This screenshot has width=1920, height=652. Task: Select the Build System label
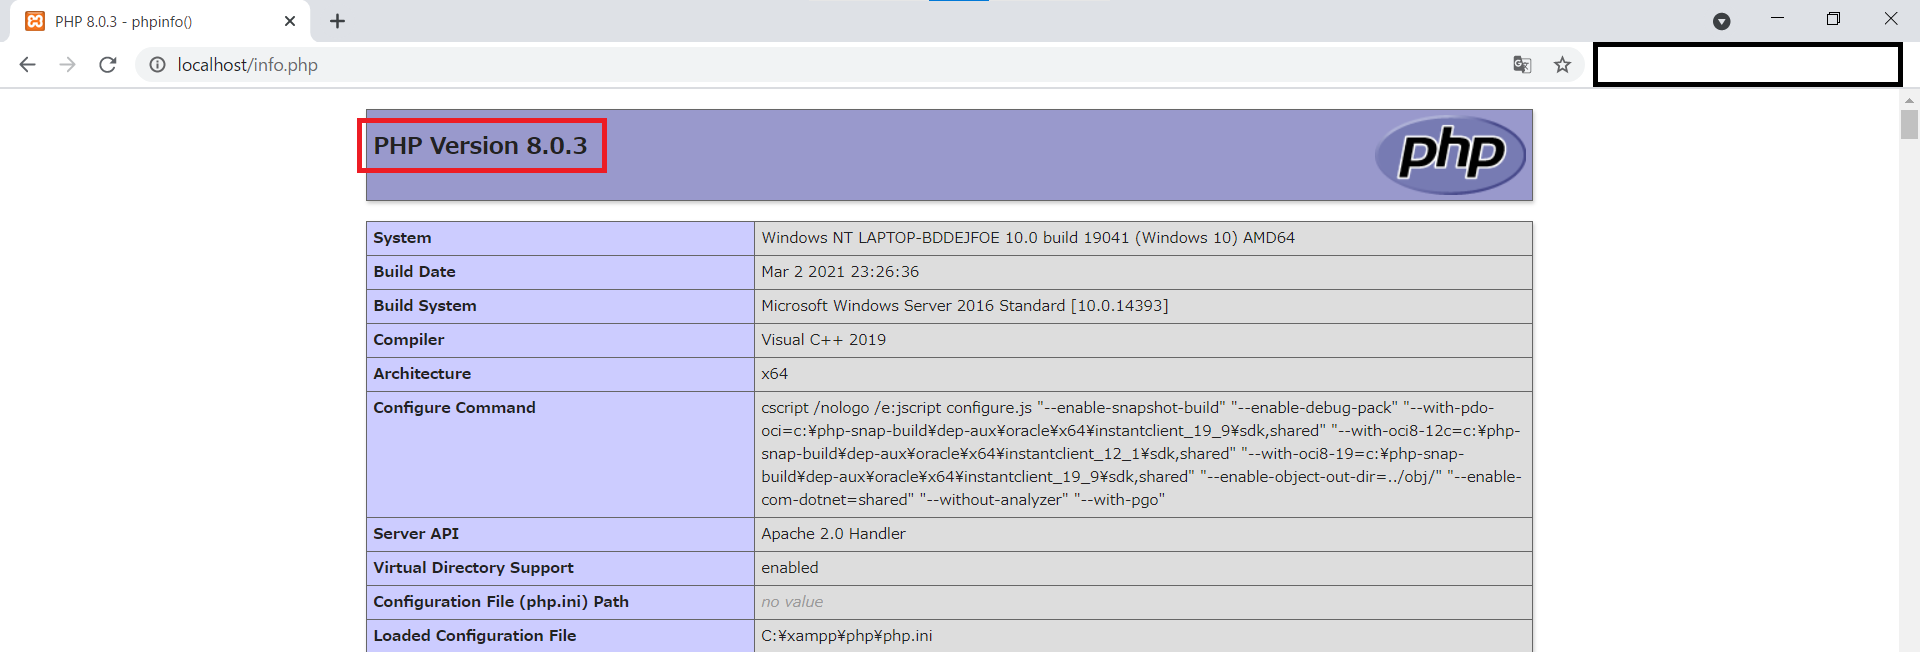[425, 306]
